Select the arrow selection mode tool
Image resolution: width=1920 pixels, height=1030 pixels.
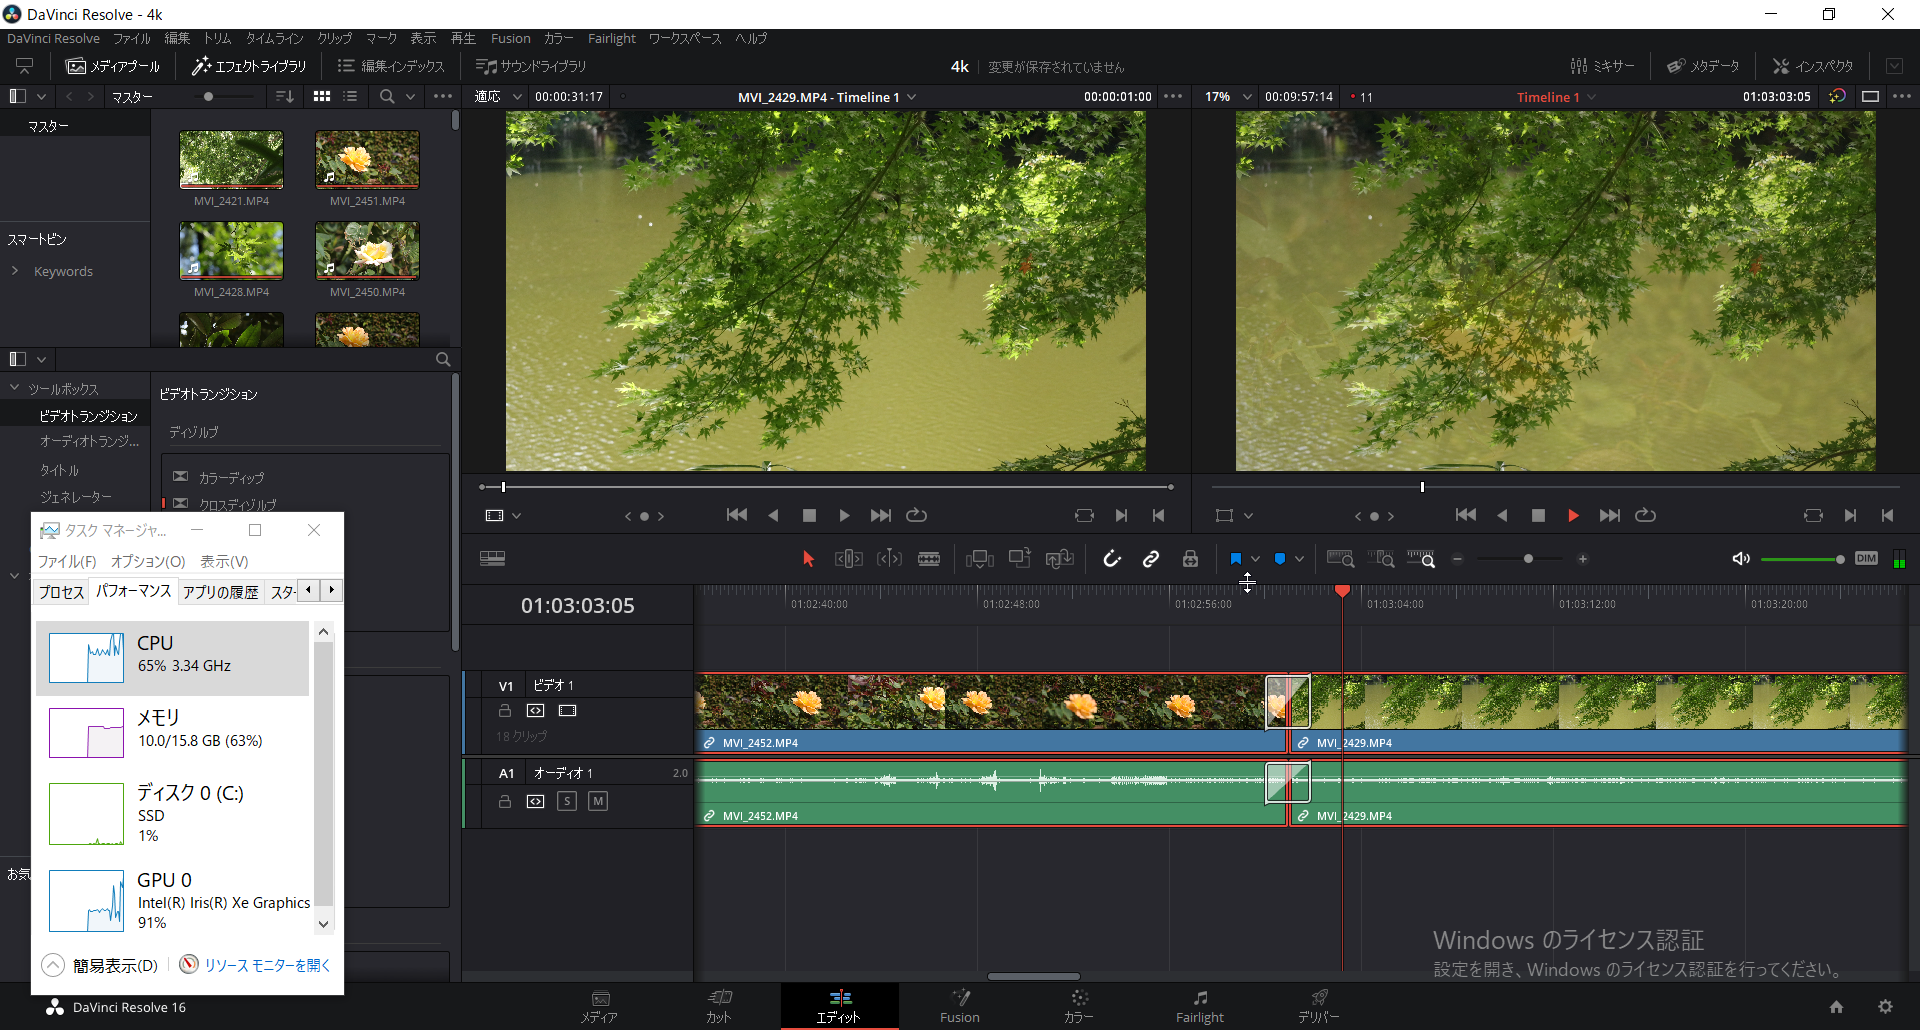click(808, 559)
